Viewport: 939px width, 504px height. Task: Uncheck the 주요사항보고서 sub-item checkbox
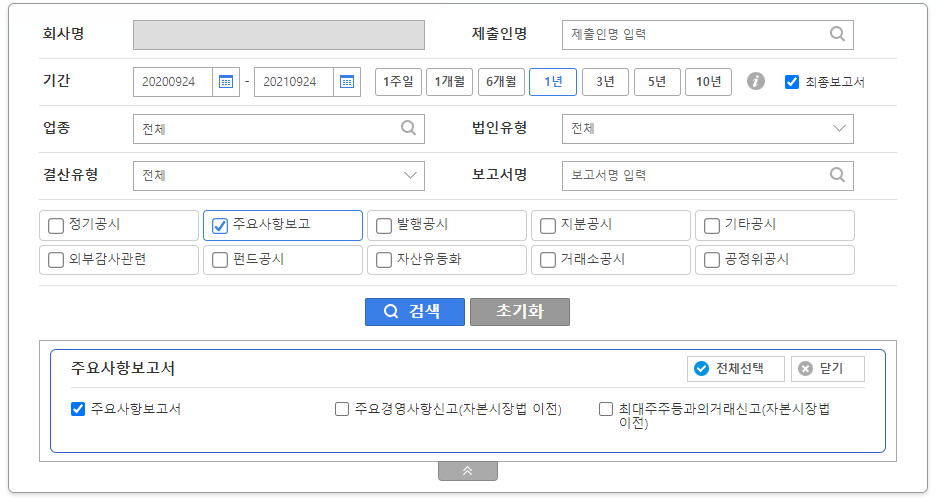click(78, 409)
